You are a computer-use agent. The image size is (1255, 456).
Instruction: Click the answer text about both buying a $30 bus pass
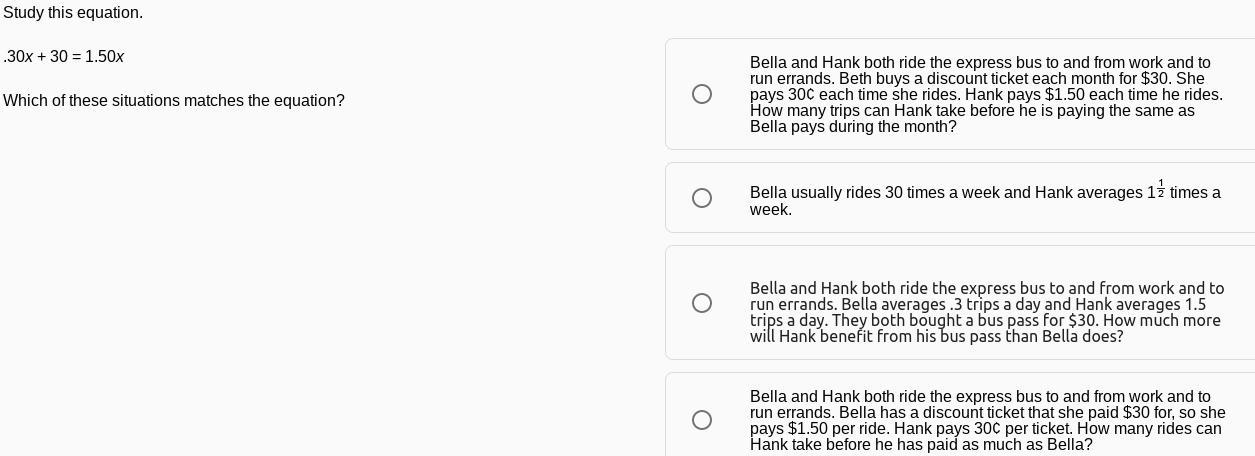tap(987, 312)
